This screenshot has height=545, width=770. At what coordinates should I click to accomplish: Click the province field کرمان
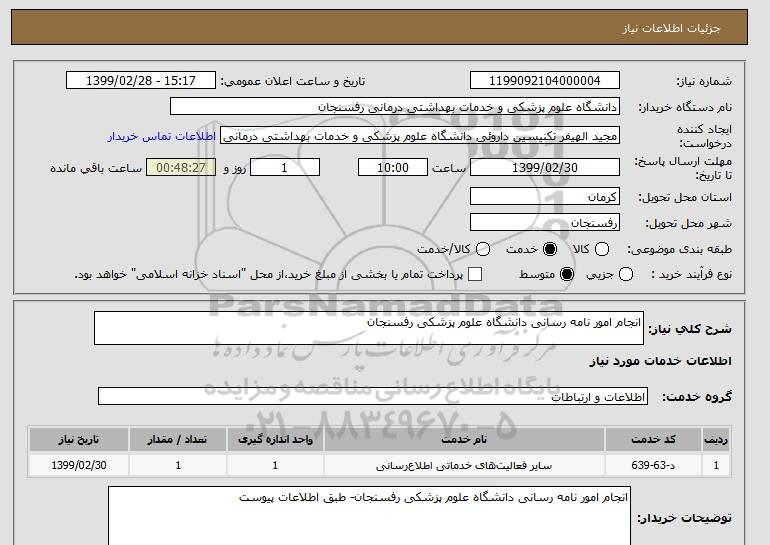[x=545, y=196]
